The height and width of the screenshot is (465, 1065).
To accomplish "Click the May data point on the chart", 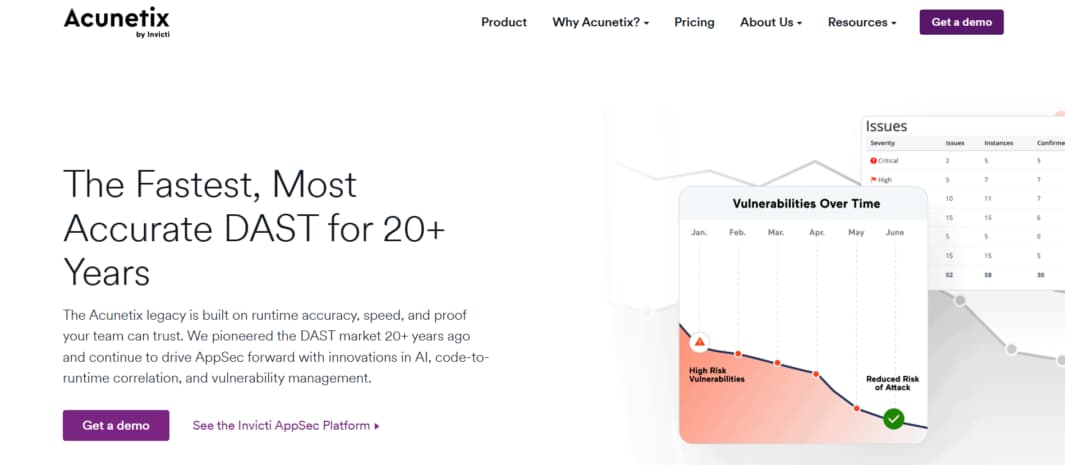I will pos(856,408).
